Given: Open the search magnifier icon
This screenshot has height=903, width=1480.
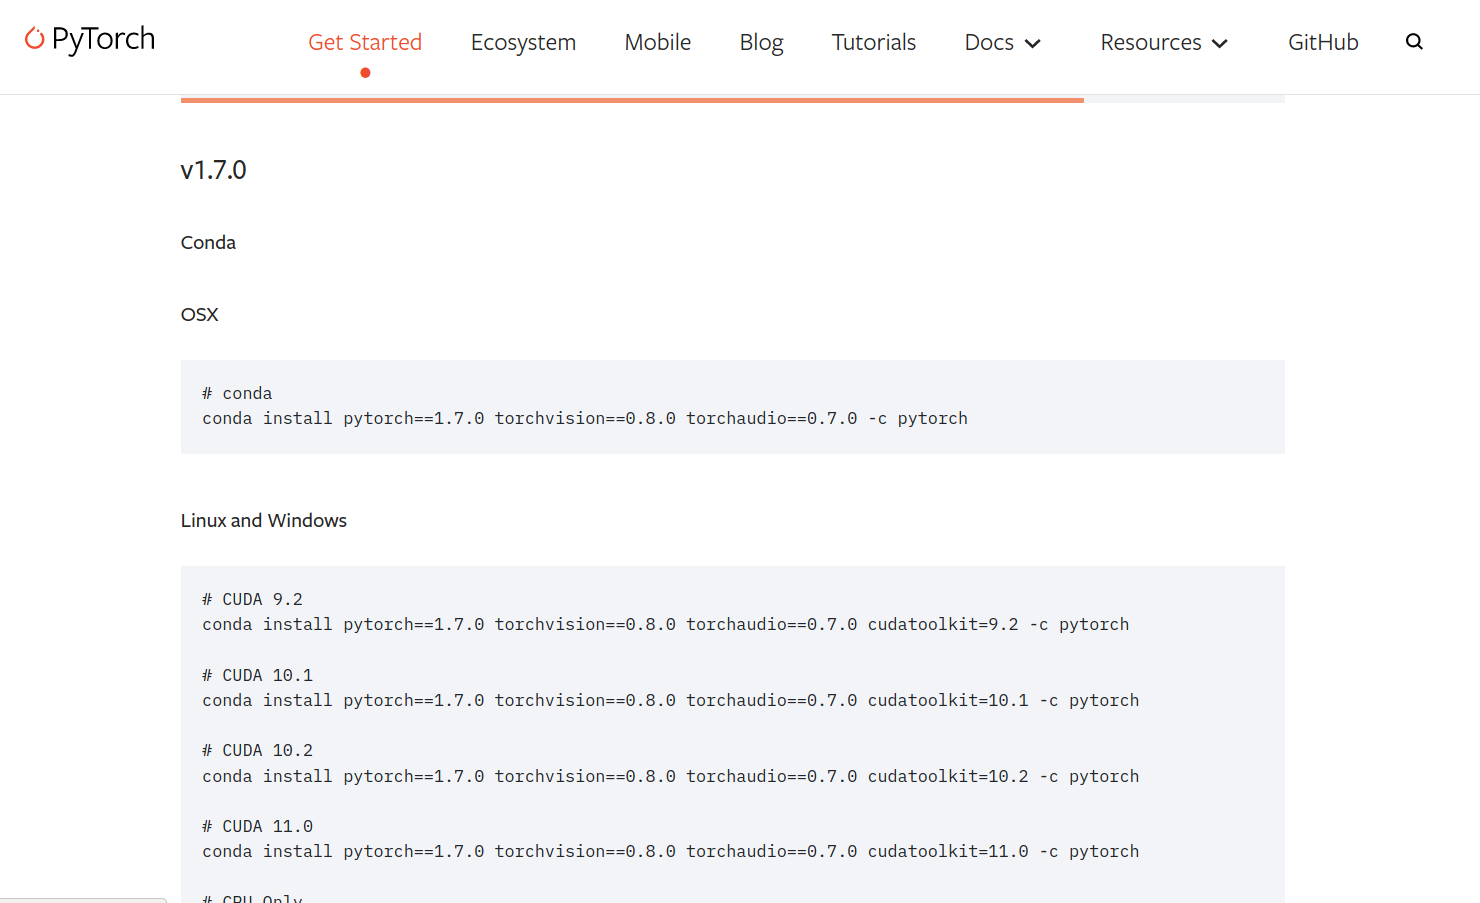Looking at the screenshot, I should pos(1414,42).
